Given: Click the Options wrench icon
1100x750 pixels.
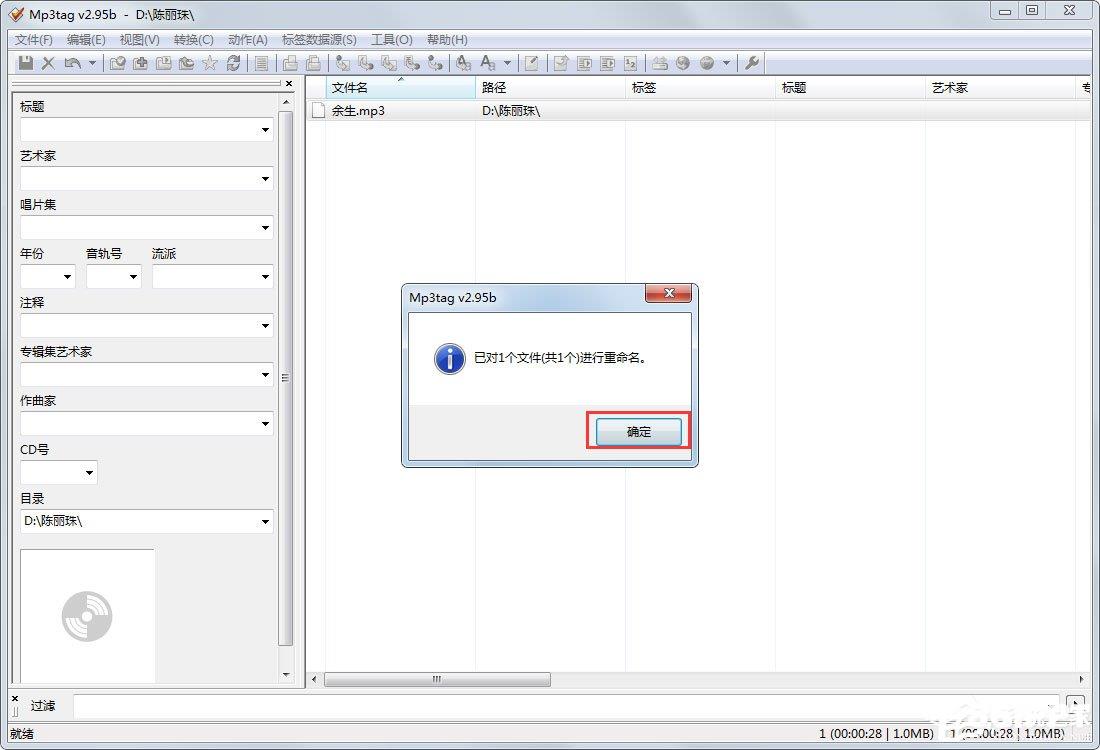Looking at the screenshot, I should [x=751, y=63].
